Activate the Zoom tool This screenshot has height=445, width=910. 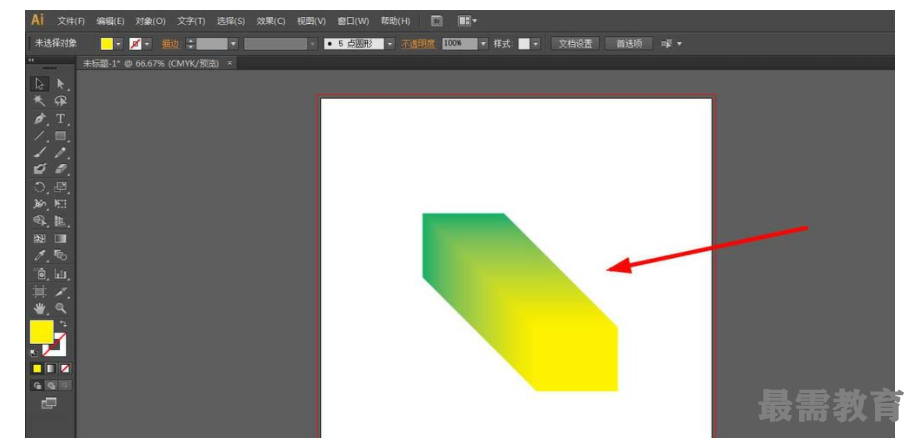click(x=61, y=308)
